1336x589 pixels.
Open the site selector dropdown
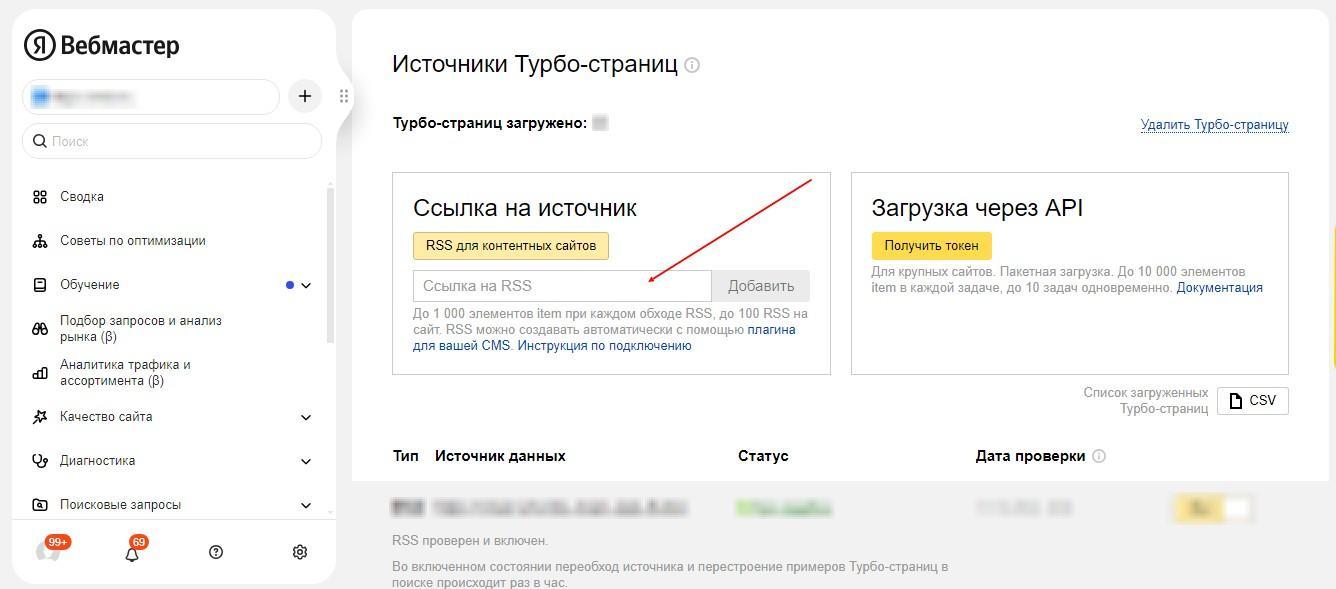coord(151,97)
